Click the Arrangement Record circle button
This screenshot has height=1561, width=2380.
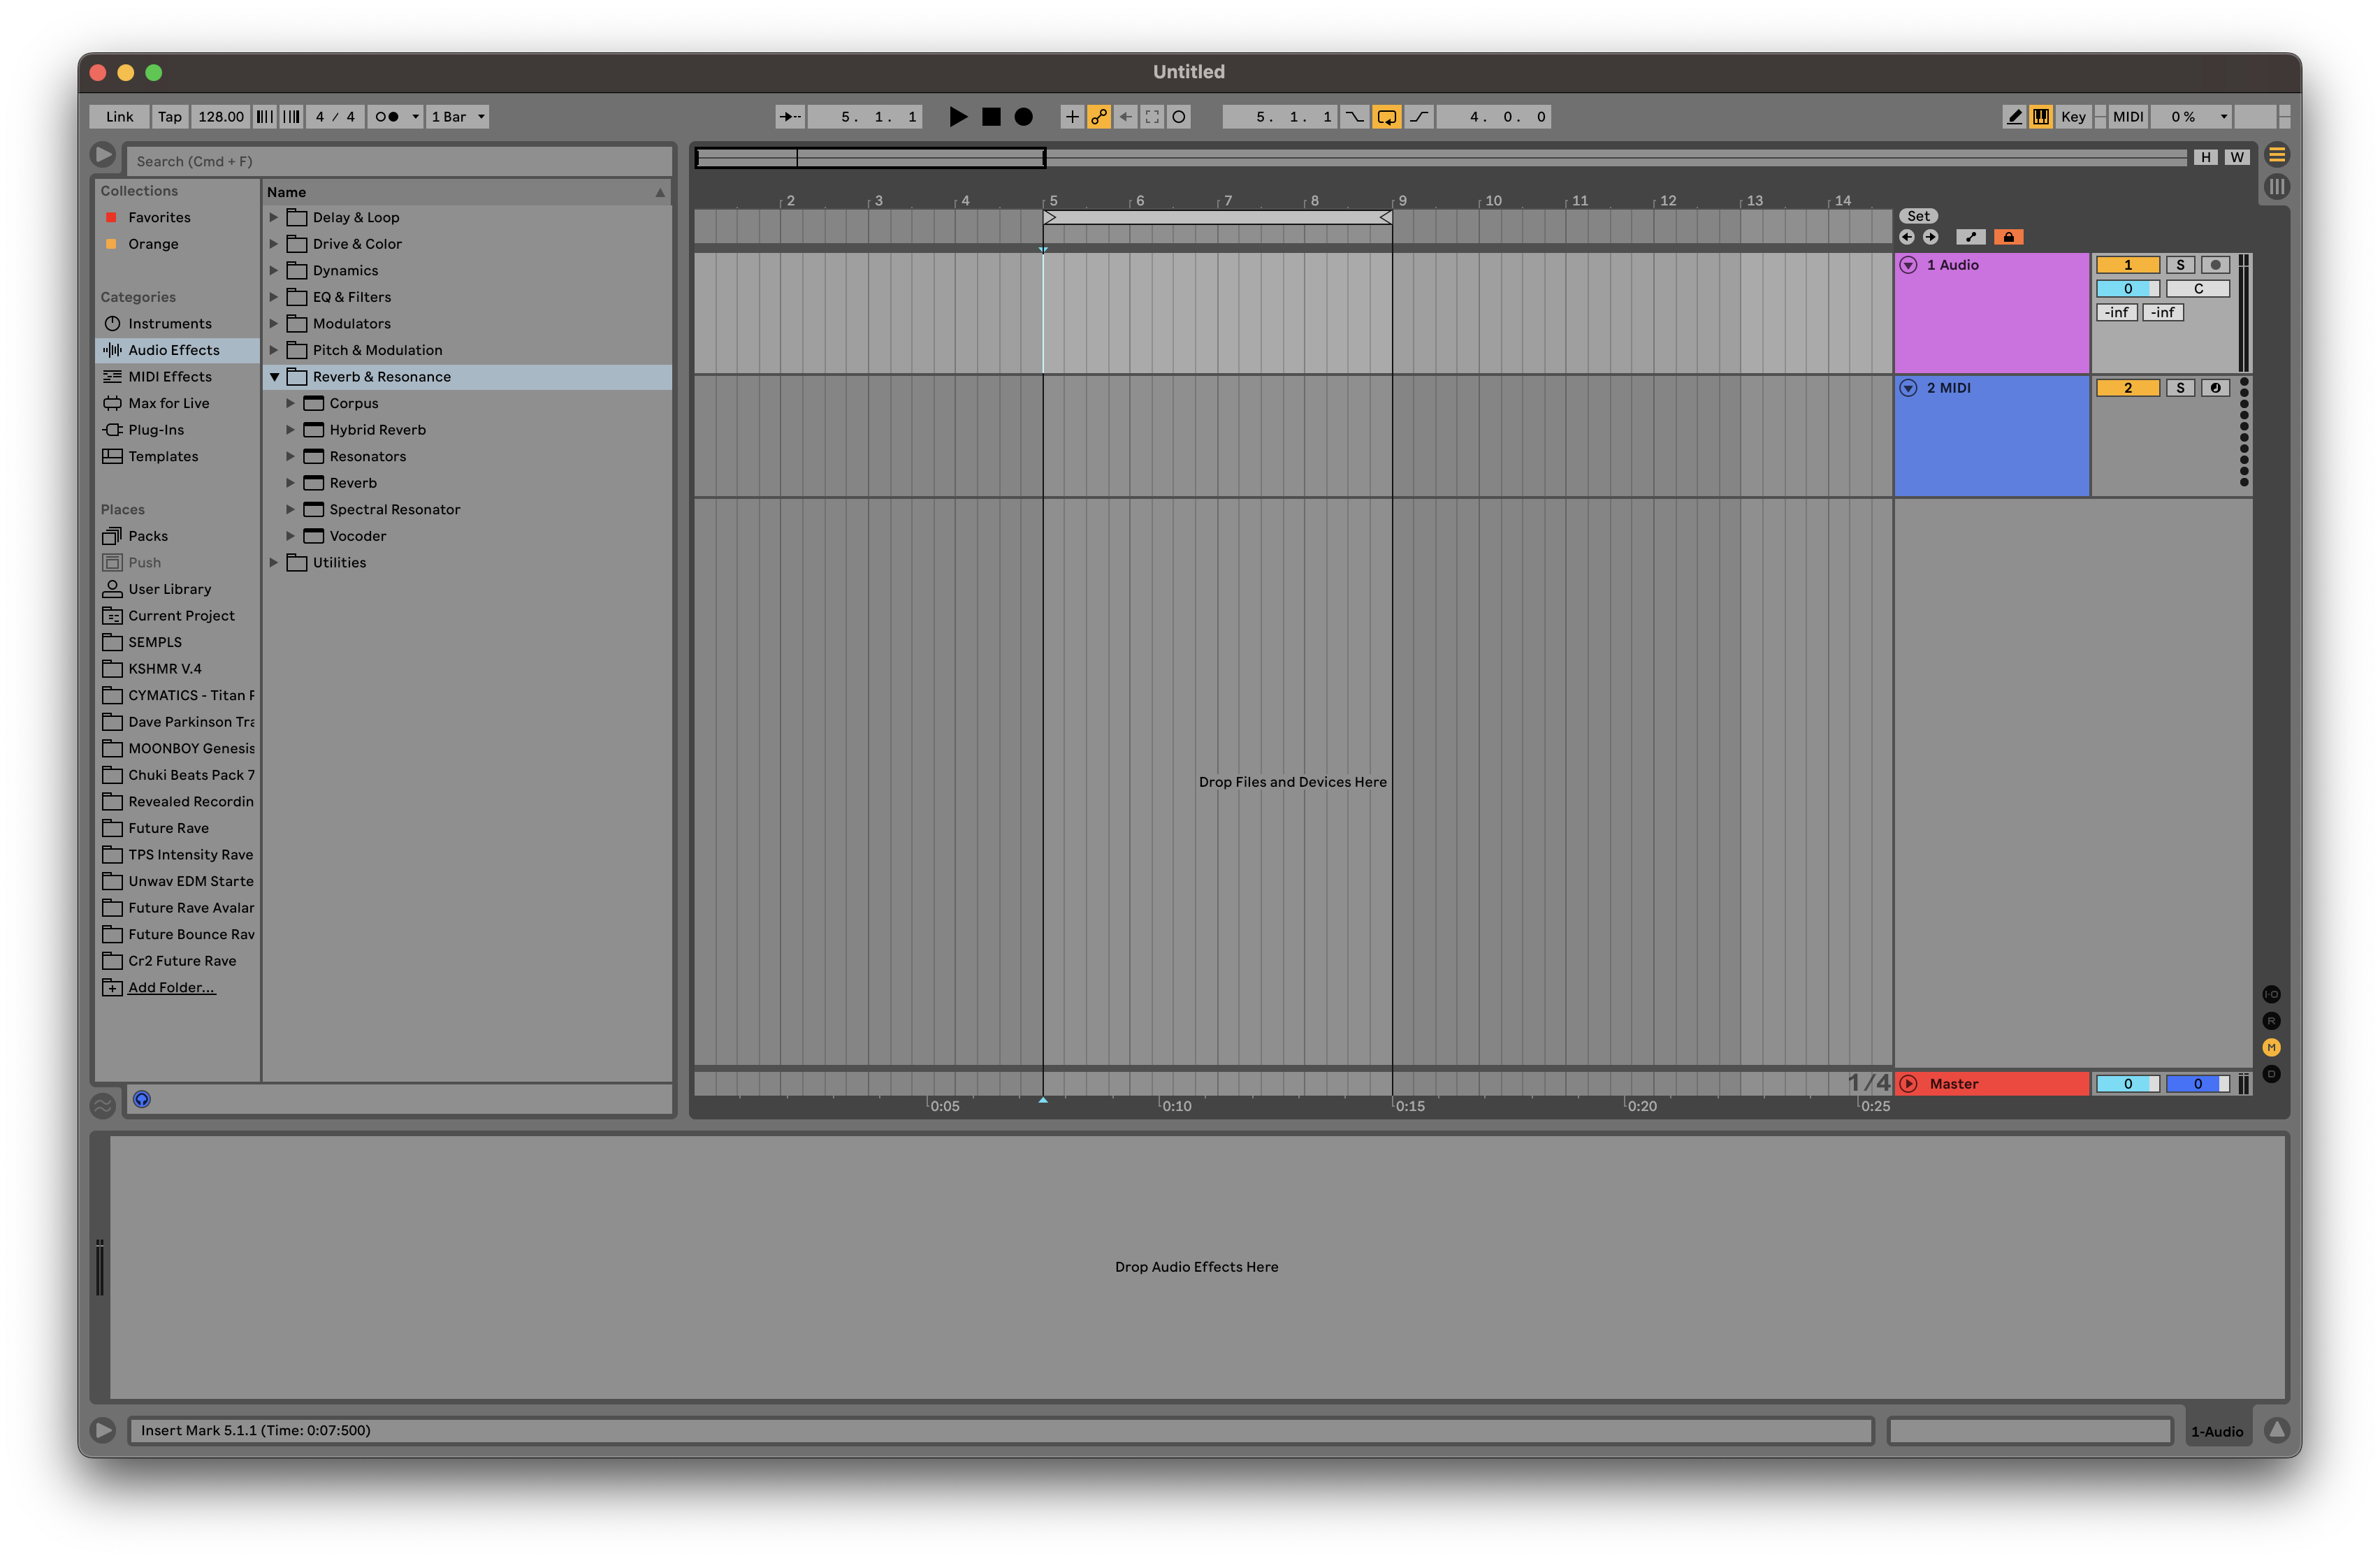click(x=1023, y=117)
